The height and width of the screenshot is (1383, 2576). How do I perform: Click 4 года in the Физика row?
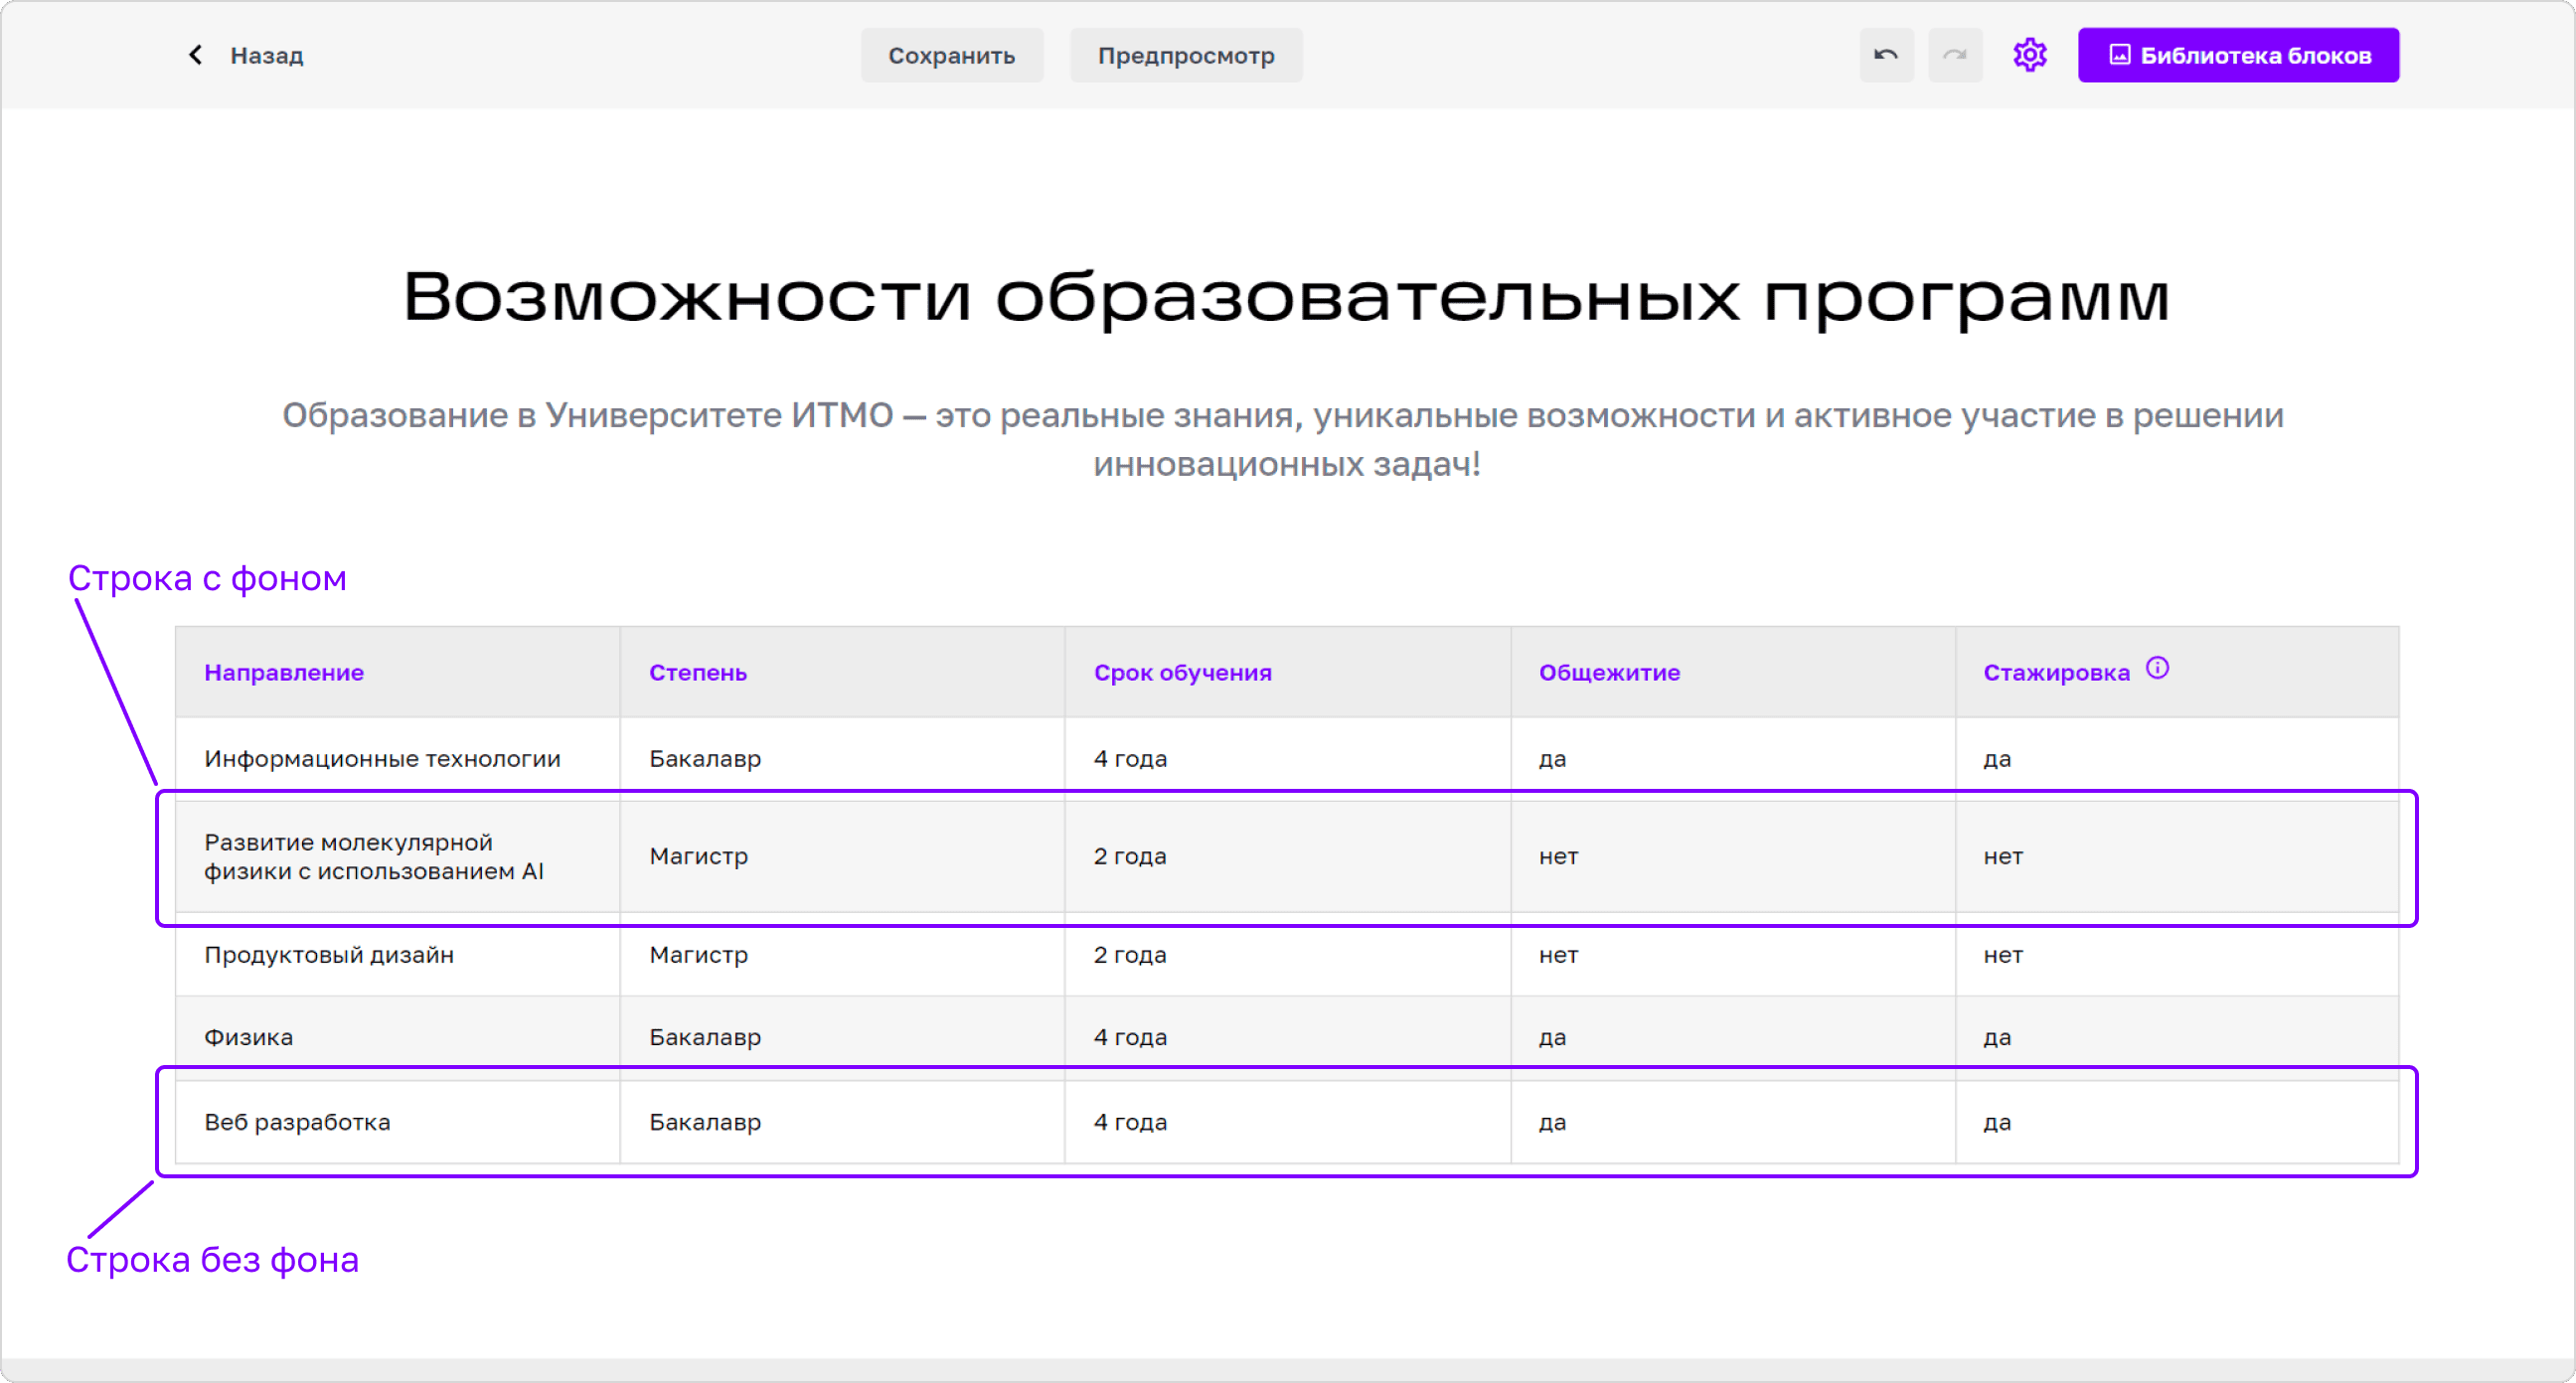[1130, 1037]
